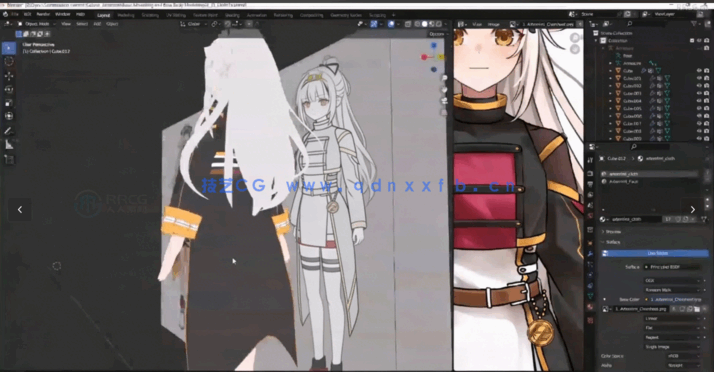Select the Scale tool
Screen dimensions: 714x372
pyautogui.click(x=9, y=103)
